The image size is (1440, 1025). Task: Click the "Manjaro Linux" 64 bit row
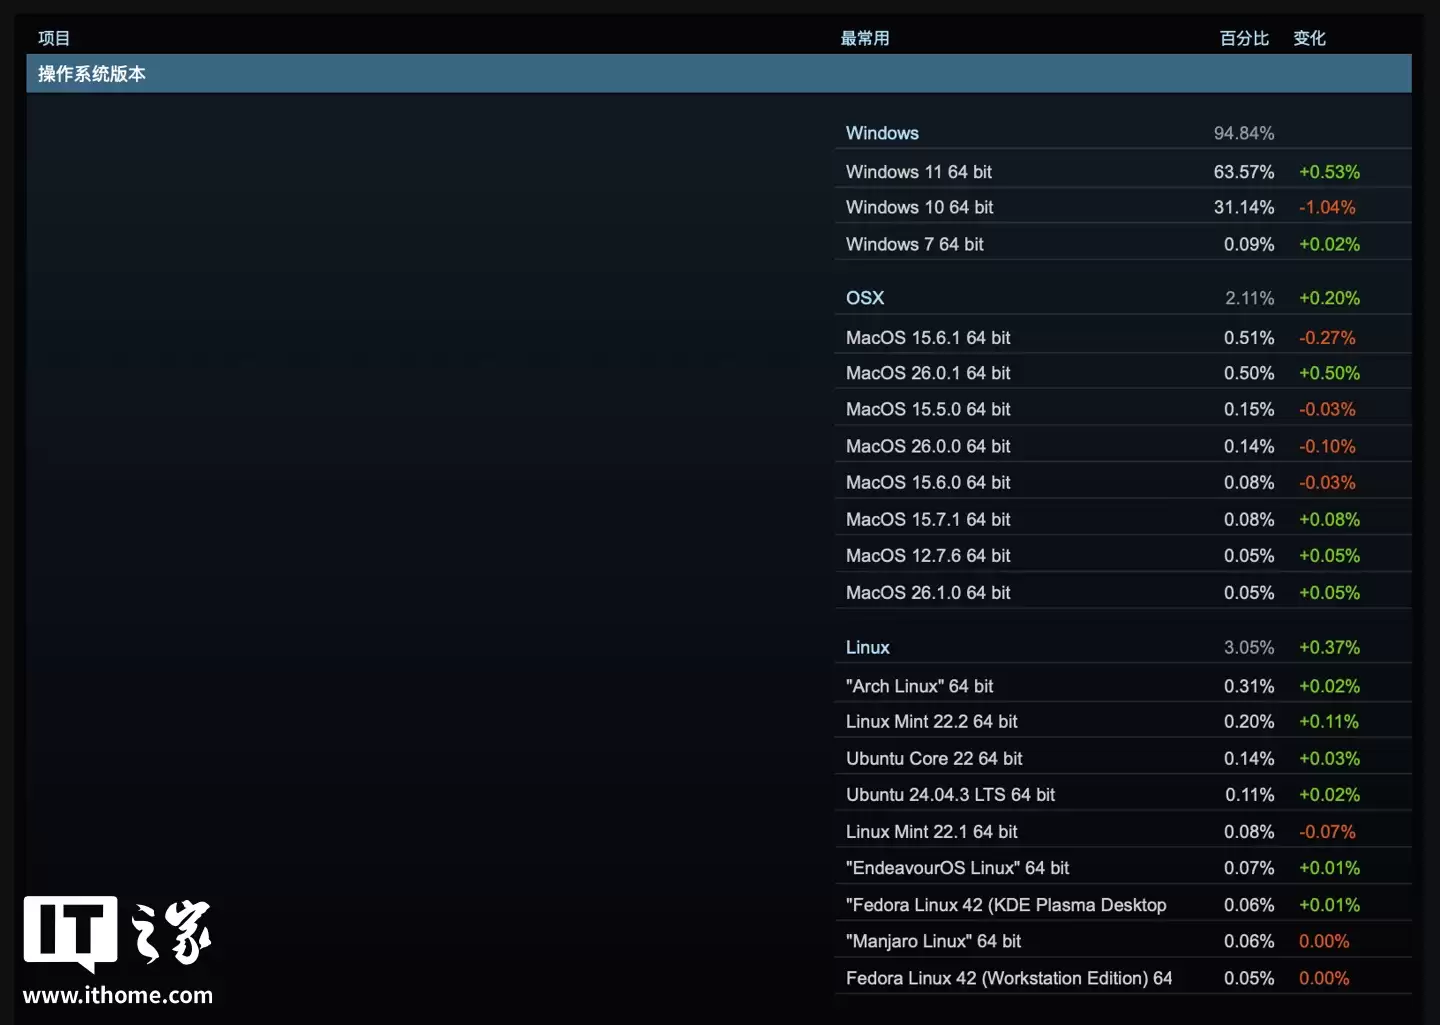933,941
